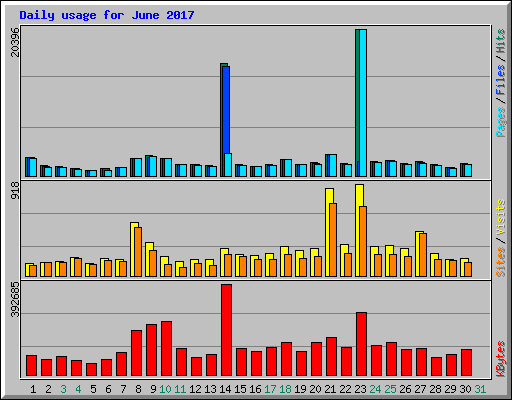Click the orange sites bar for day 27
This screenshot has height=400, width=512.
point(423,255)
